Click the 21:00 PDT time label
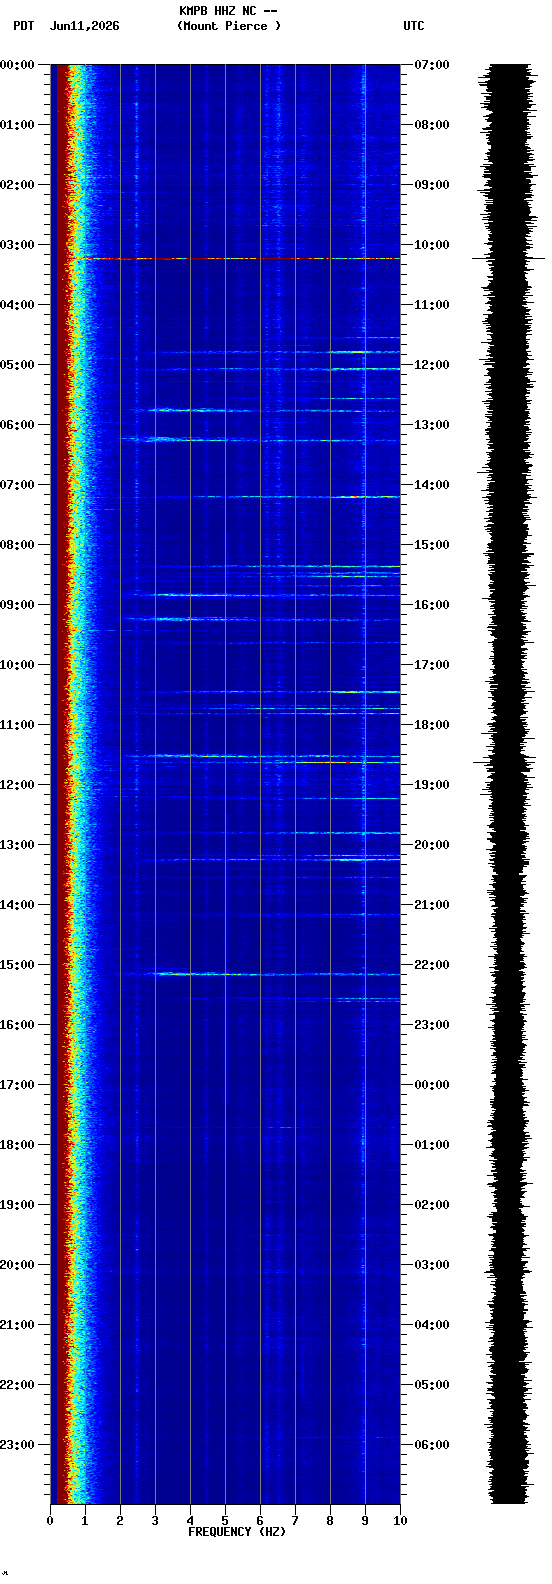 click(17, 1325)
